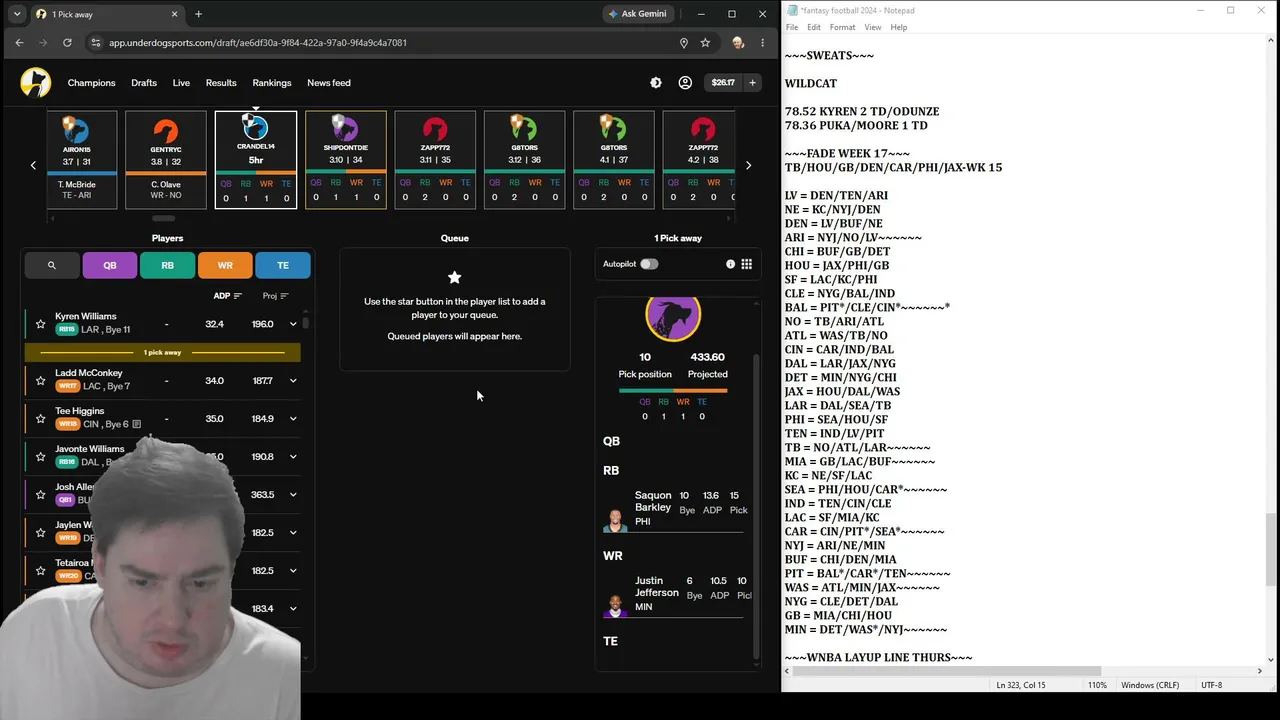The width and height of the screenshot is (1280, 720).
Task: Select the SHIPDONTDIE draft card
Action: 346,160
